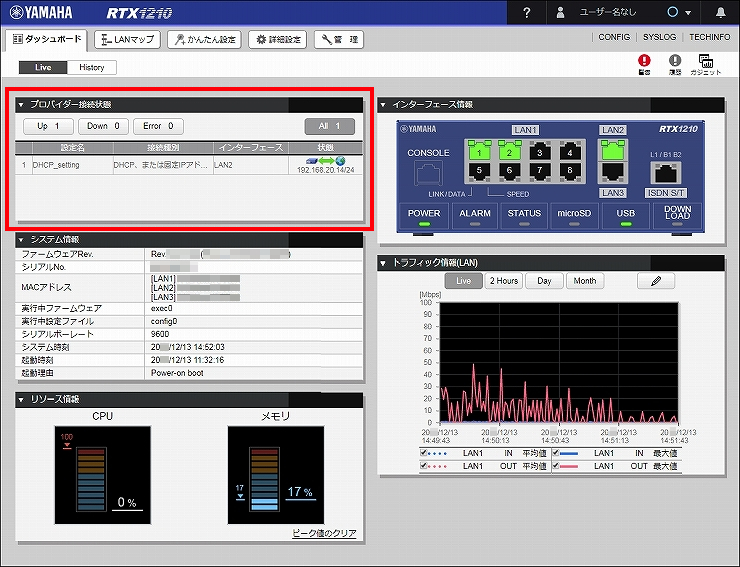Click the CPU usage gauge
The height and width of the screenshot is (567, 740).
click(102, 475)
